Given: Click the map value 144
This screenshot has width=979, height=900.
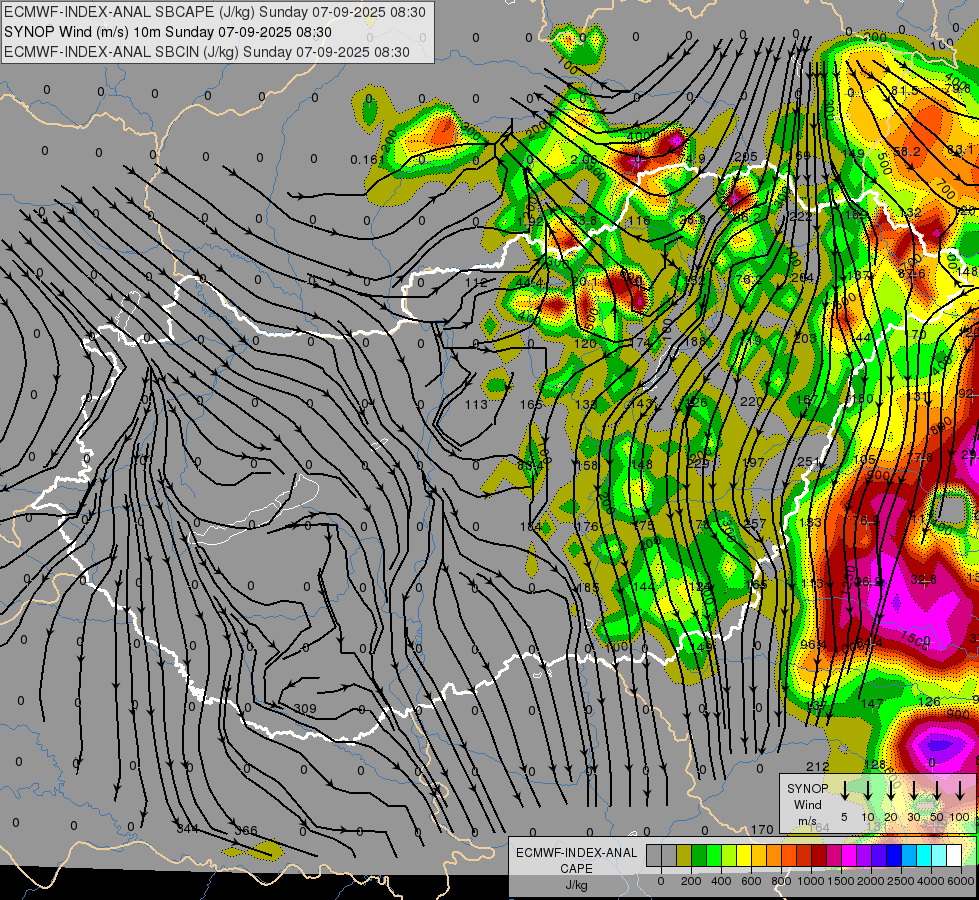Looking at the screenshot, I should coord(644,586).
